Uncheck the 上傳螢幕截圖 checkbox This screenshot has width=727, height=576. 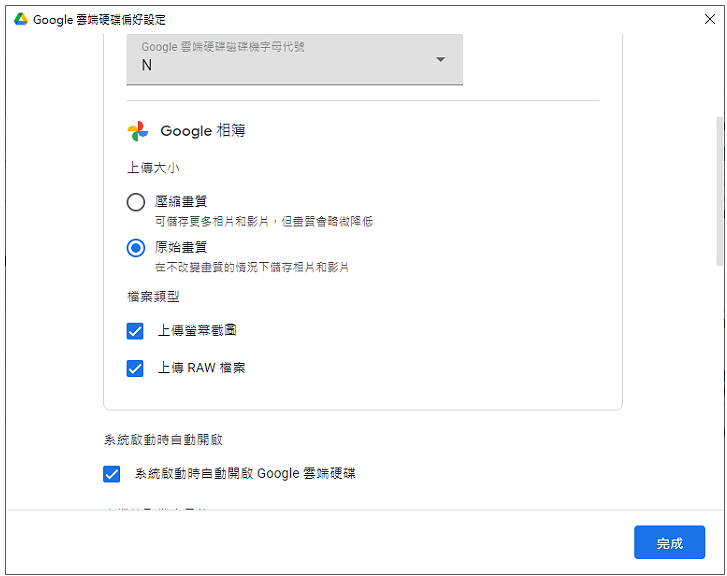135,331
